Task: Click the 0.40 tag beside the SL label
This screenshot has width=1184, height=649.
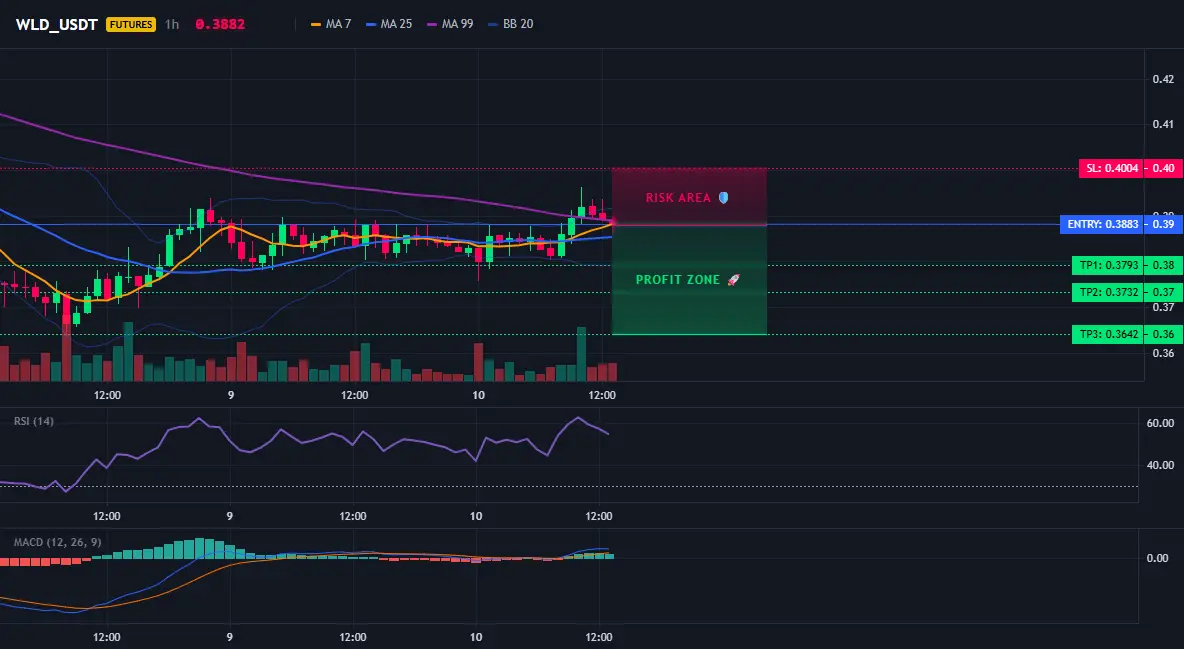Action: (x=1164, y=168)
